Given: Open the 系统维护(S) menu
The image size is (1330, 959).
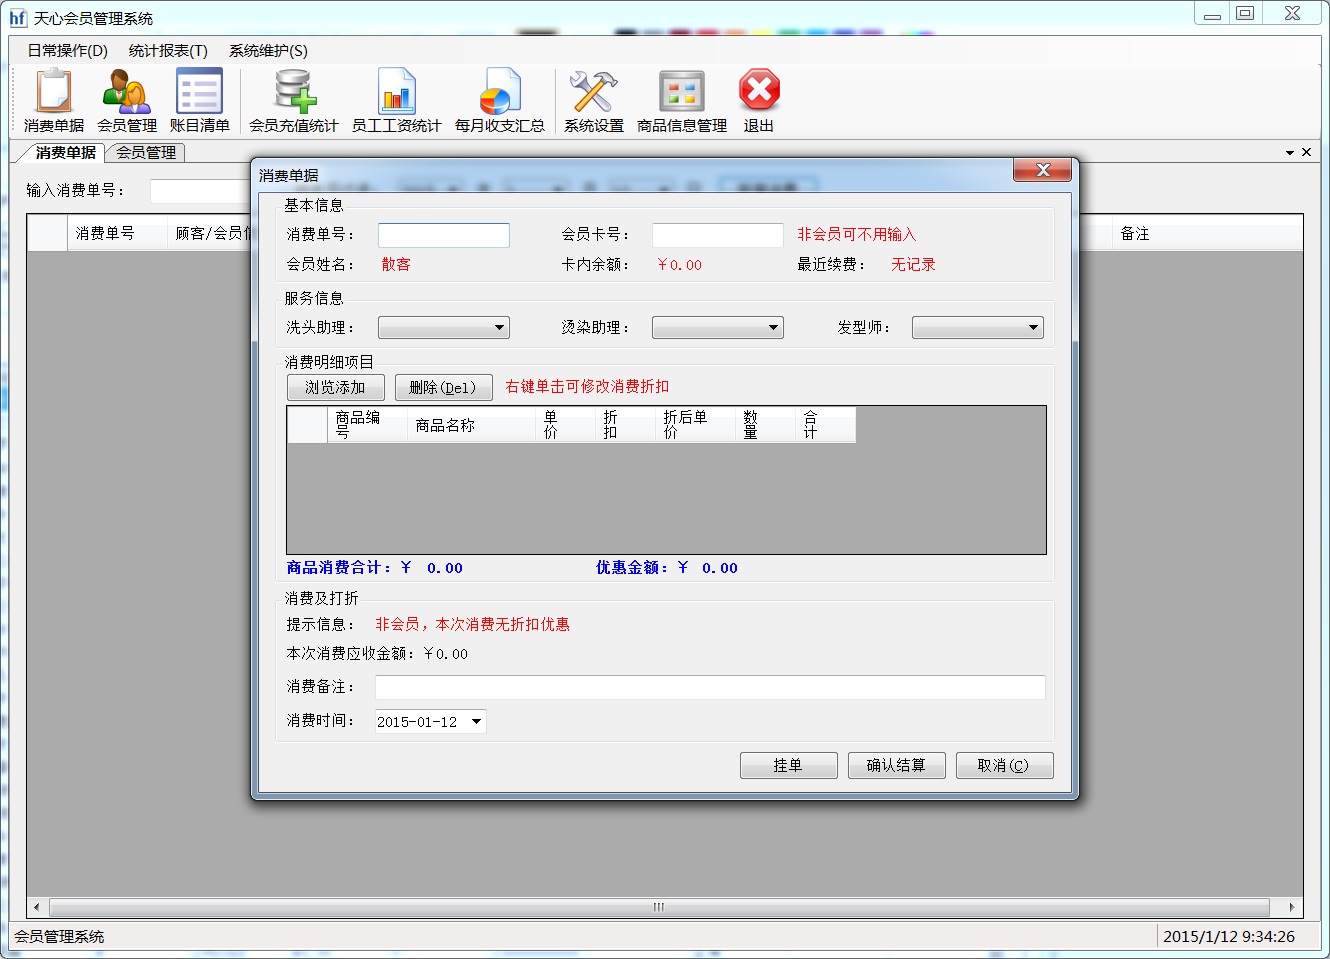Looking at the screenshot, I should click(x=268, y=51).
